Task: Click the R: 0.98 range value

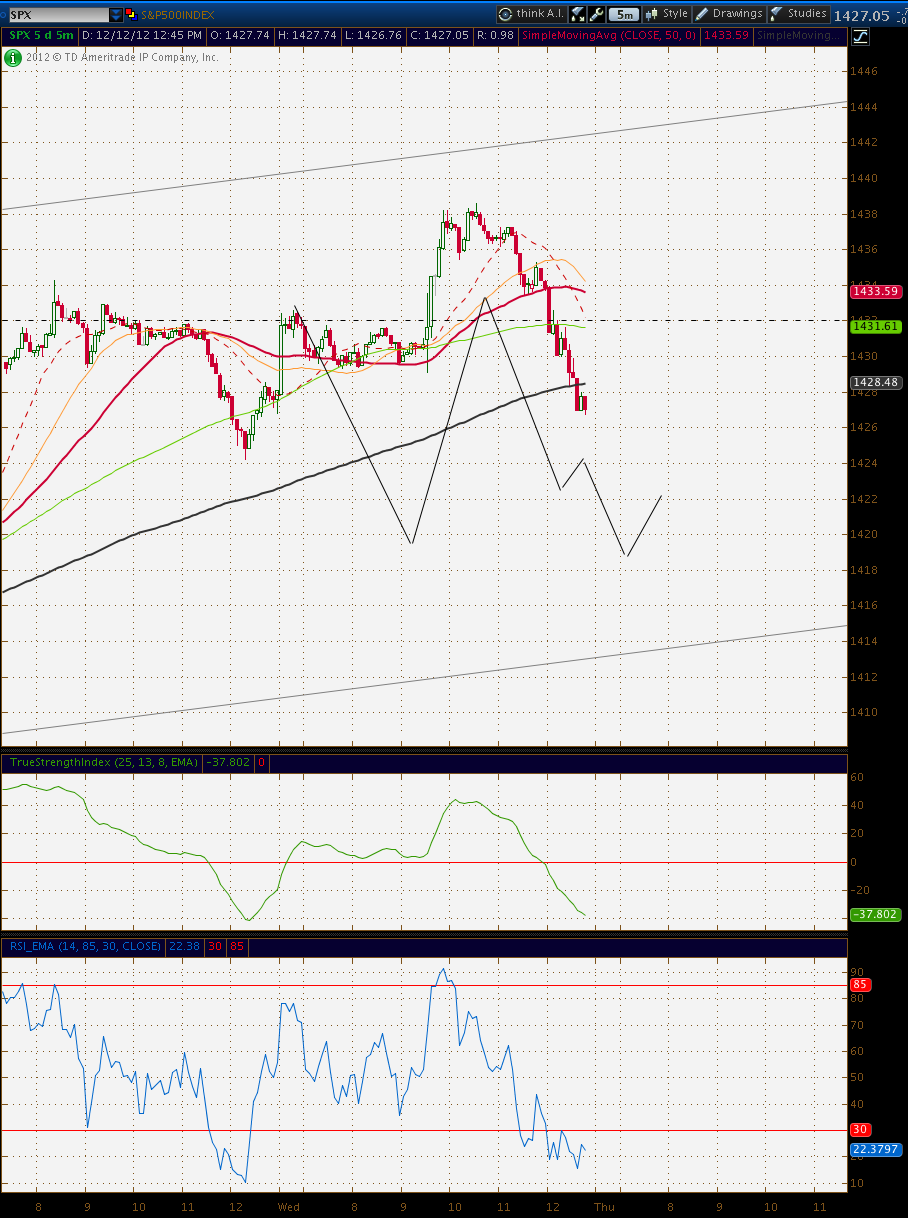Action: point(495,35)
